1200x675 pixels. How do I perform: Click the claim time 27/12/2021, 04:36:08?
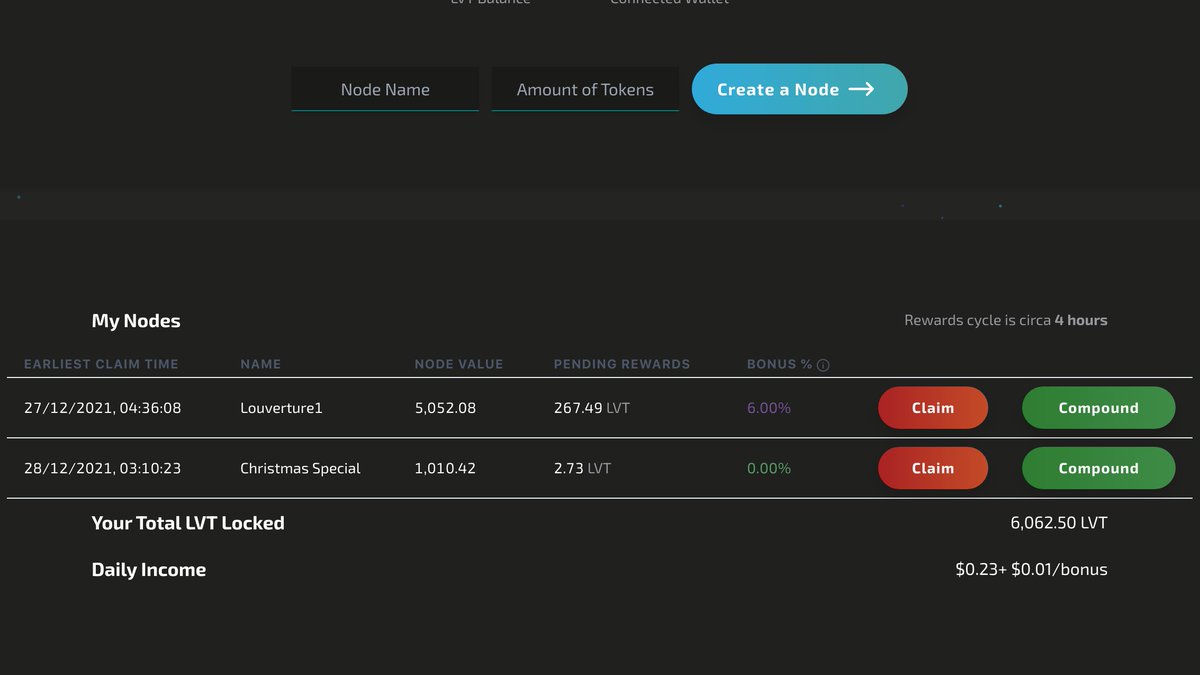click(102, 408)
